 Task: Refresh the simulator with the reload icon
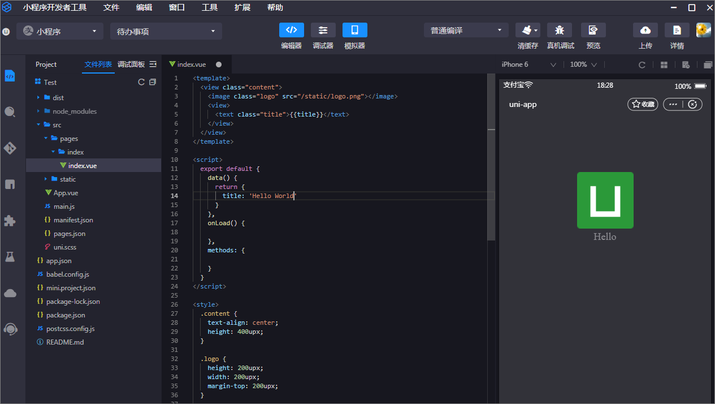pyautogui.click(x=642, y=65)
